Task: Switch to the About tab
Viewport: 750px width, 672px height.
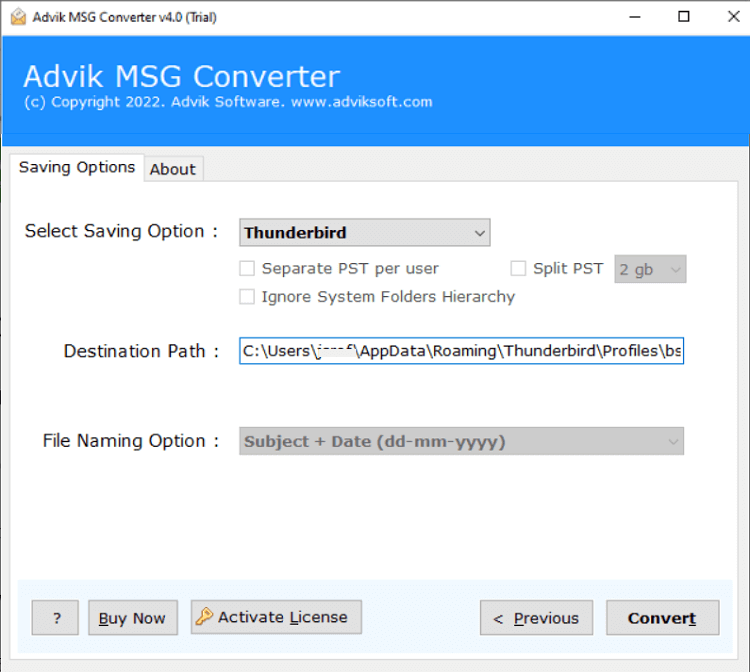Action: coord(173,169)
